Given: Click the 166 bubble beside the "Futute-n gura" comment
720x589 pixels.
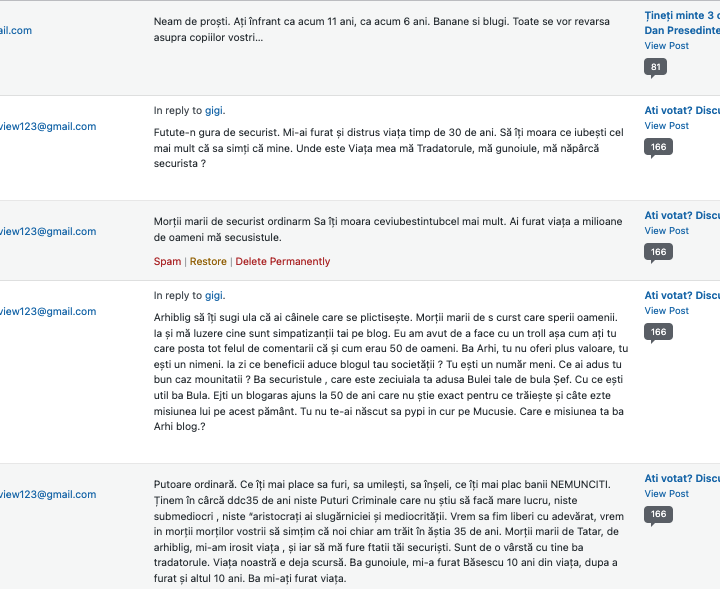Looking at the screenshot, I should [656, 148].
